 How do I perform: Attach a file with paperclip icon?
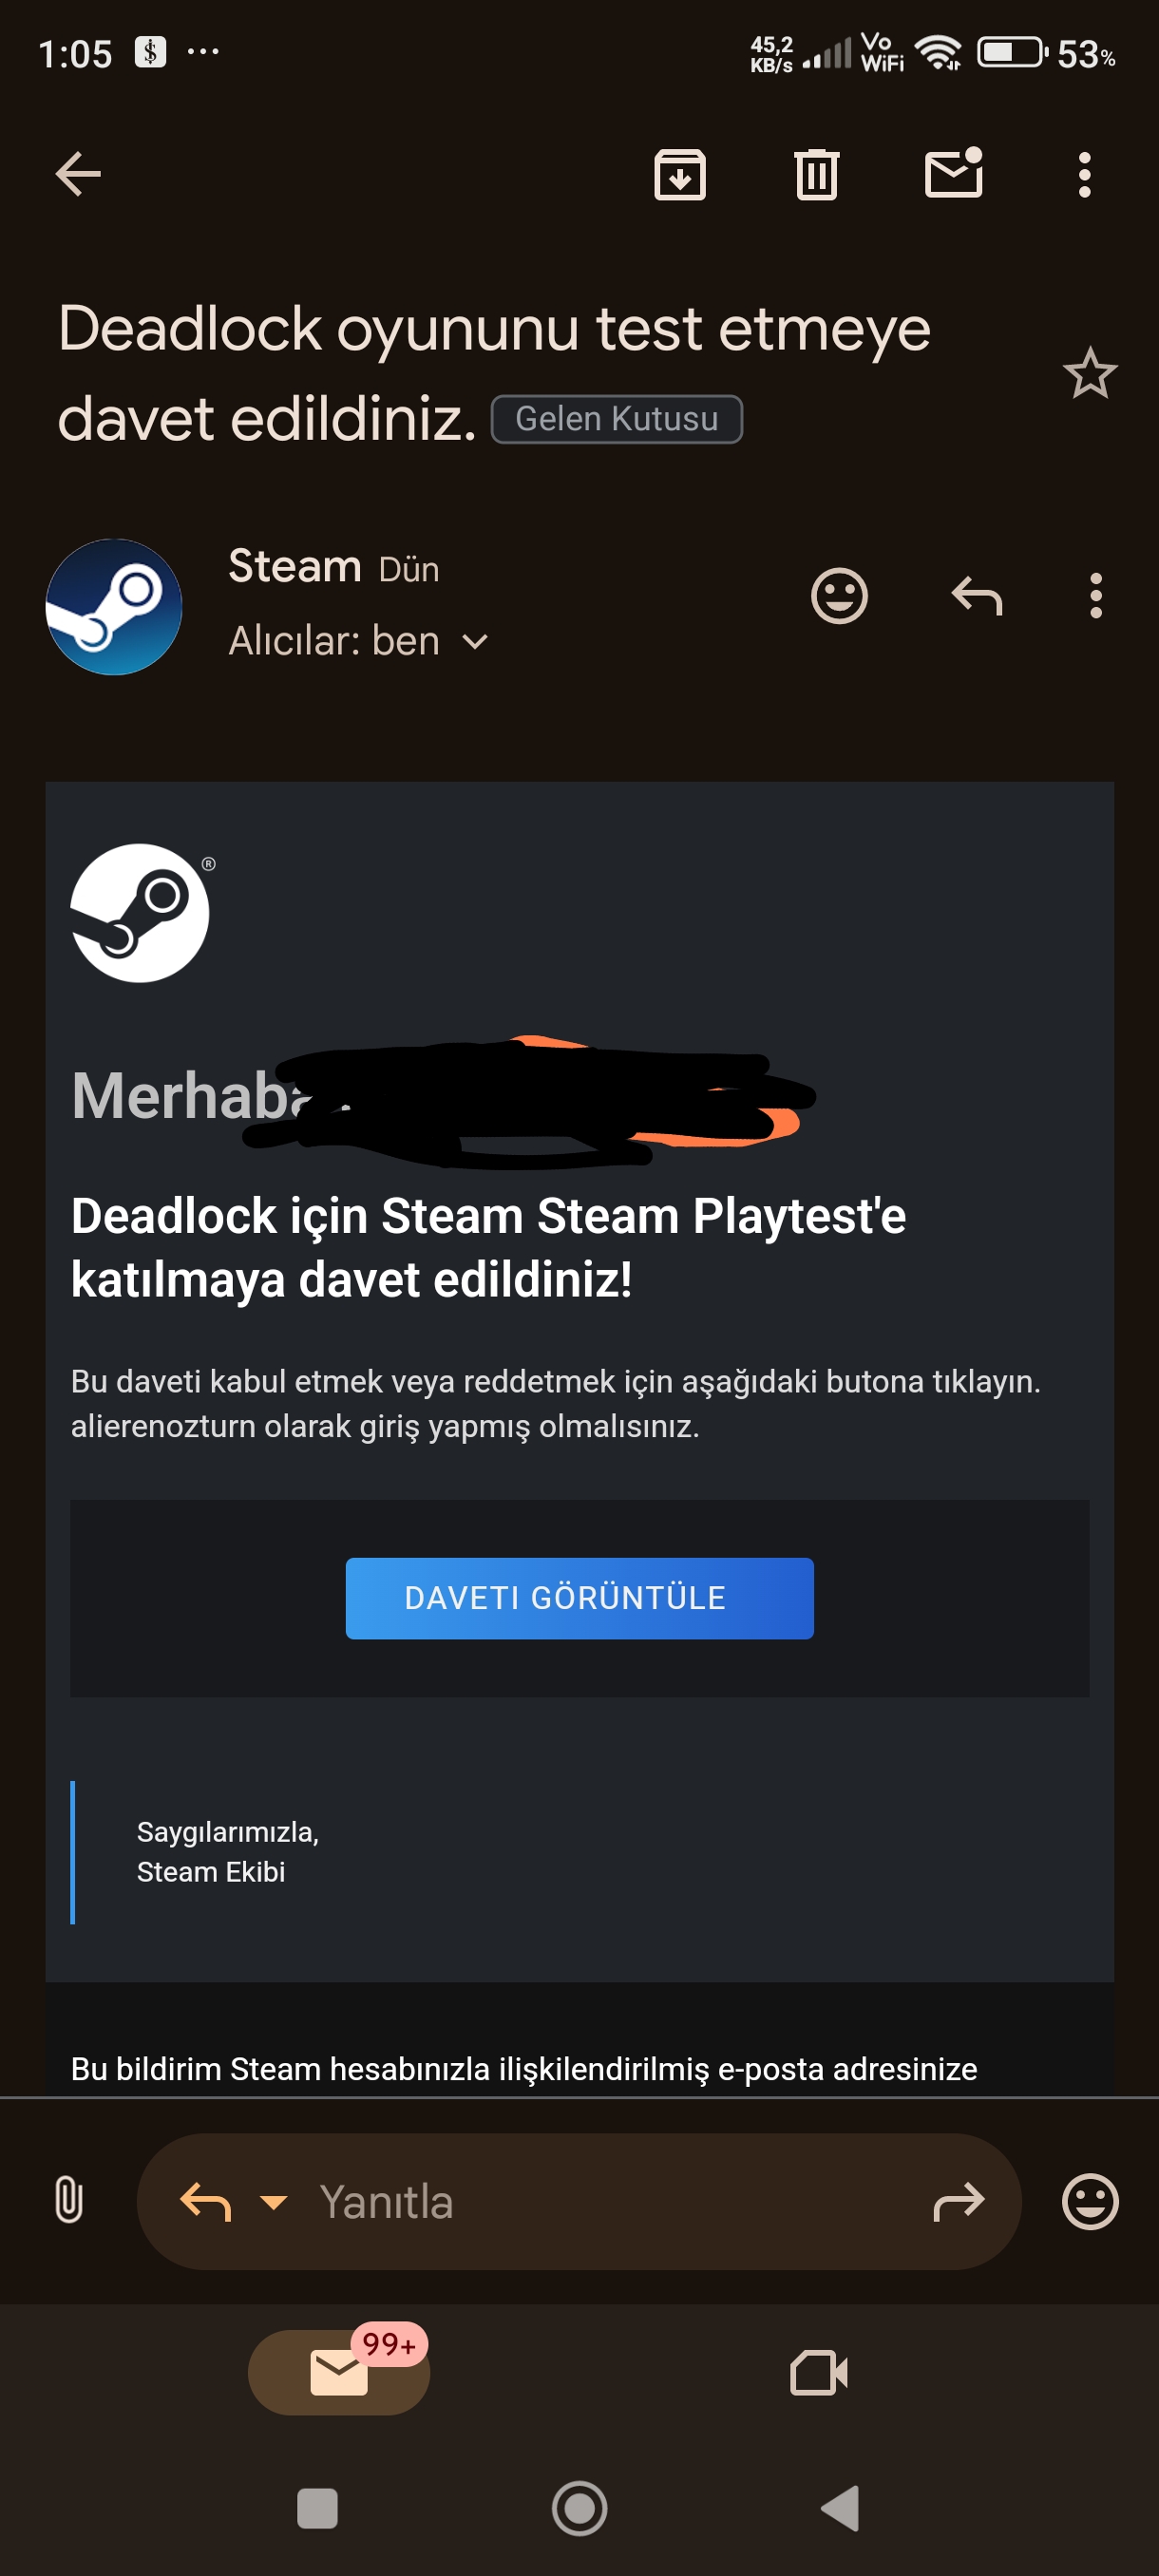click(69, 2200)
